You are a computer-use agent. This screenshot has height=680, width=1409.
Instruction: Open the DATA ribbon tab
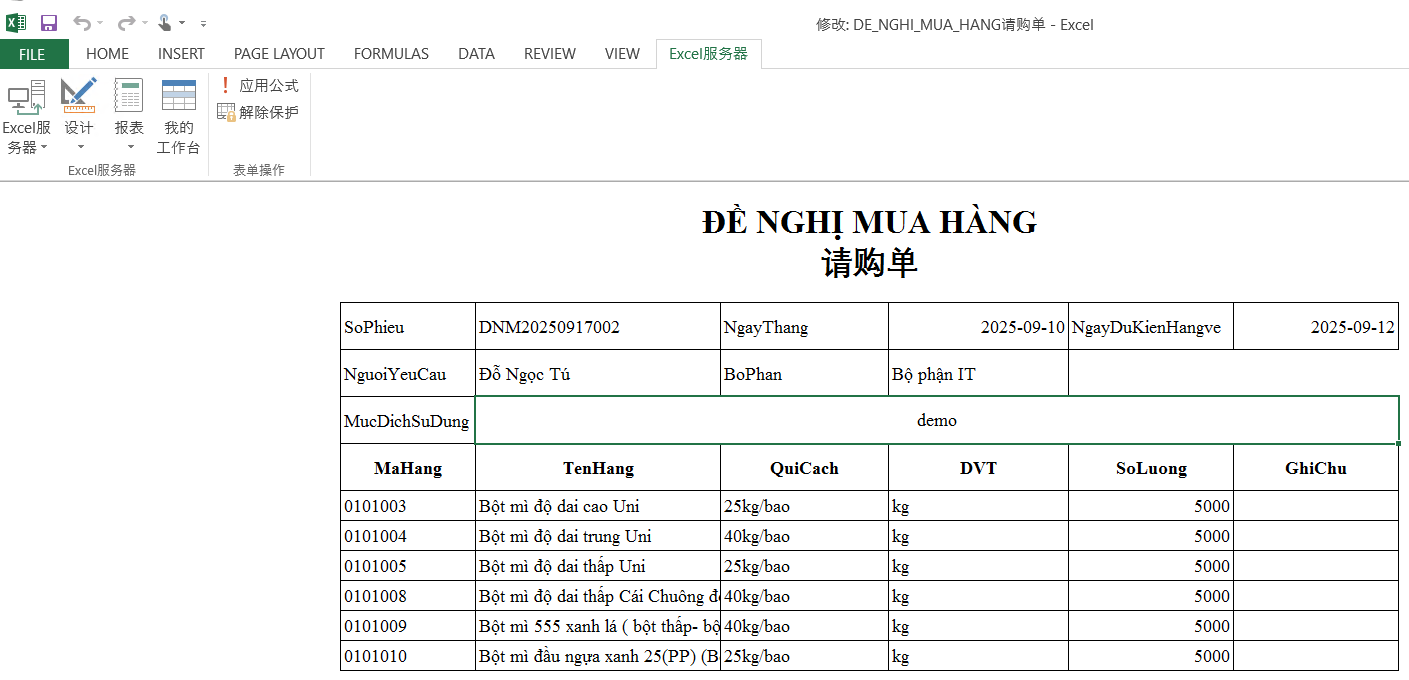tap(476, 54)
